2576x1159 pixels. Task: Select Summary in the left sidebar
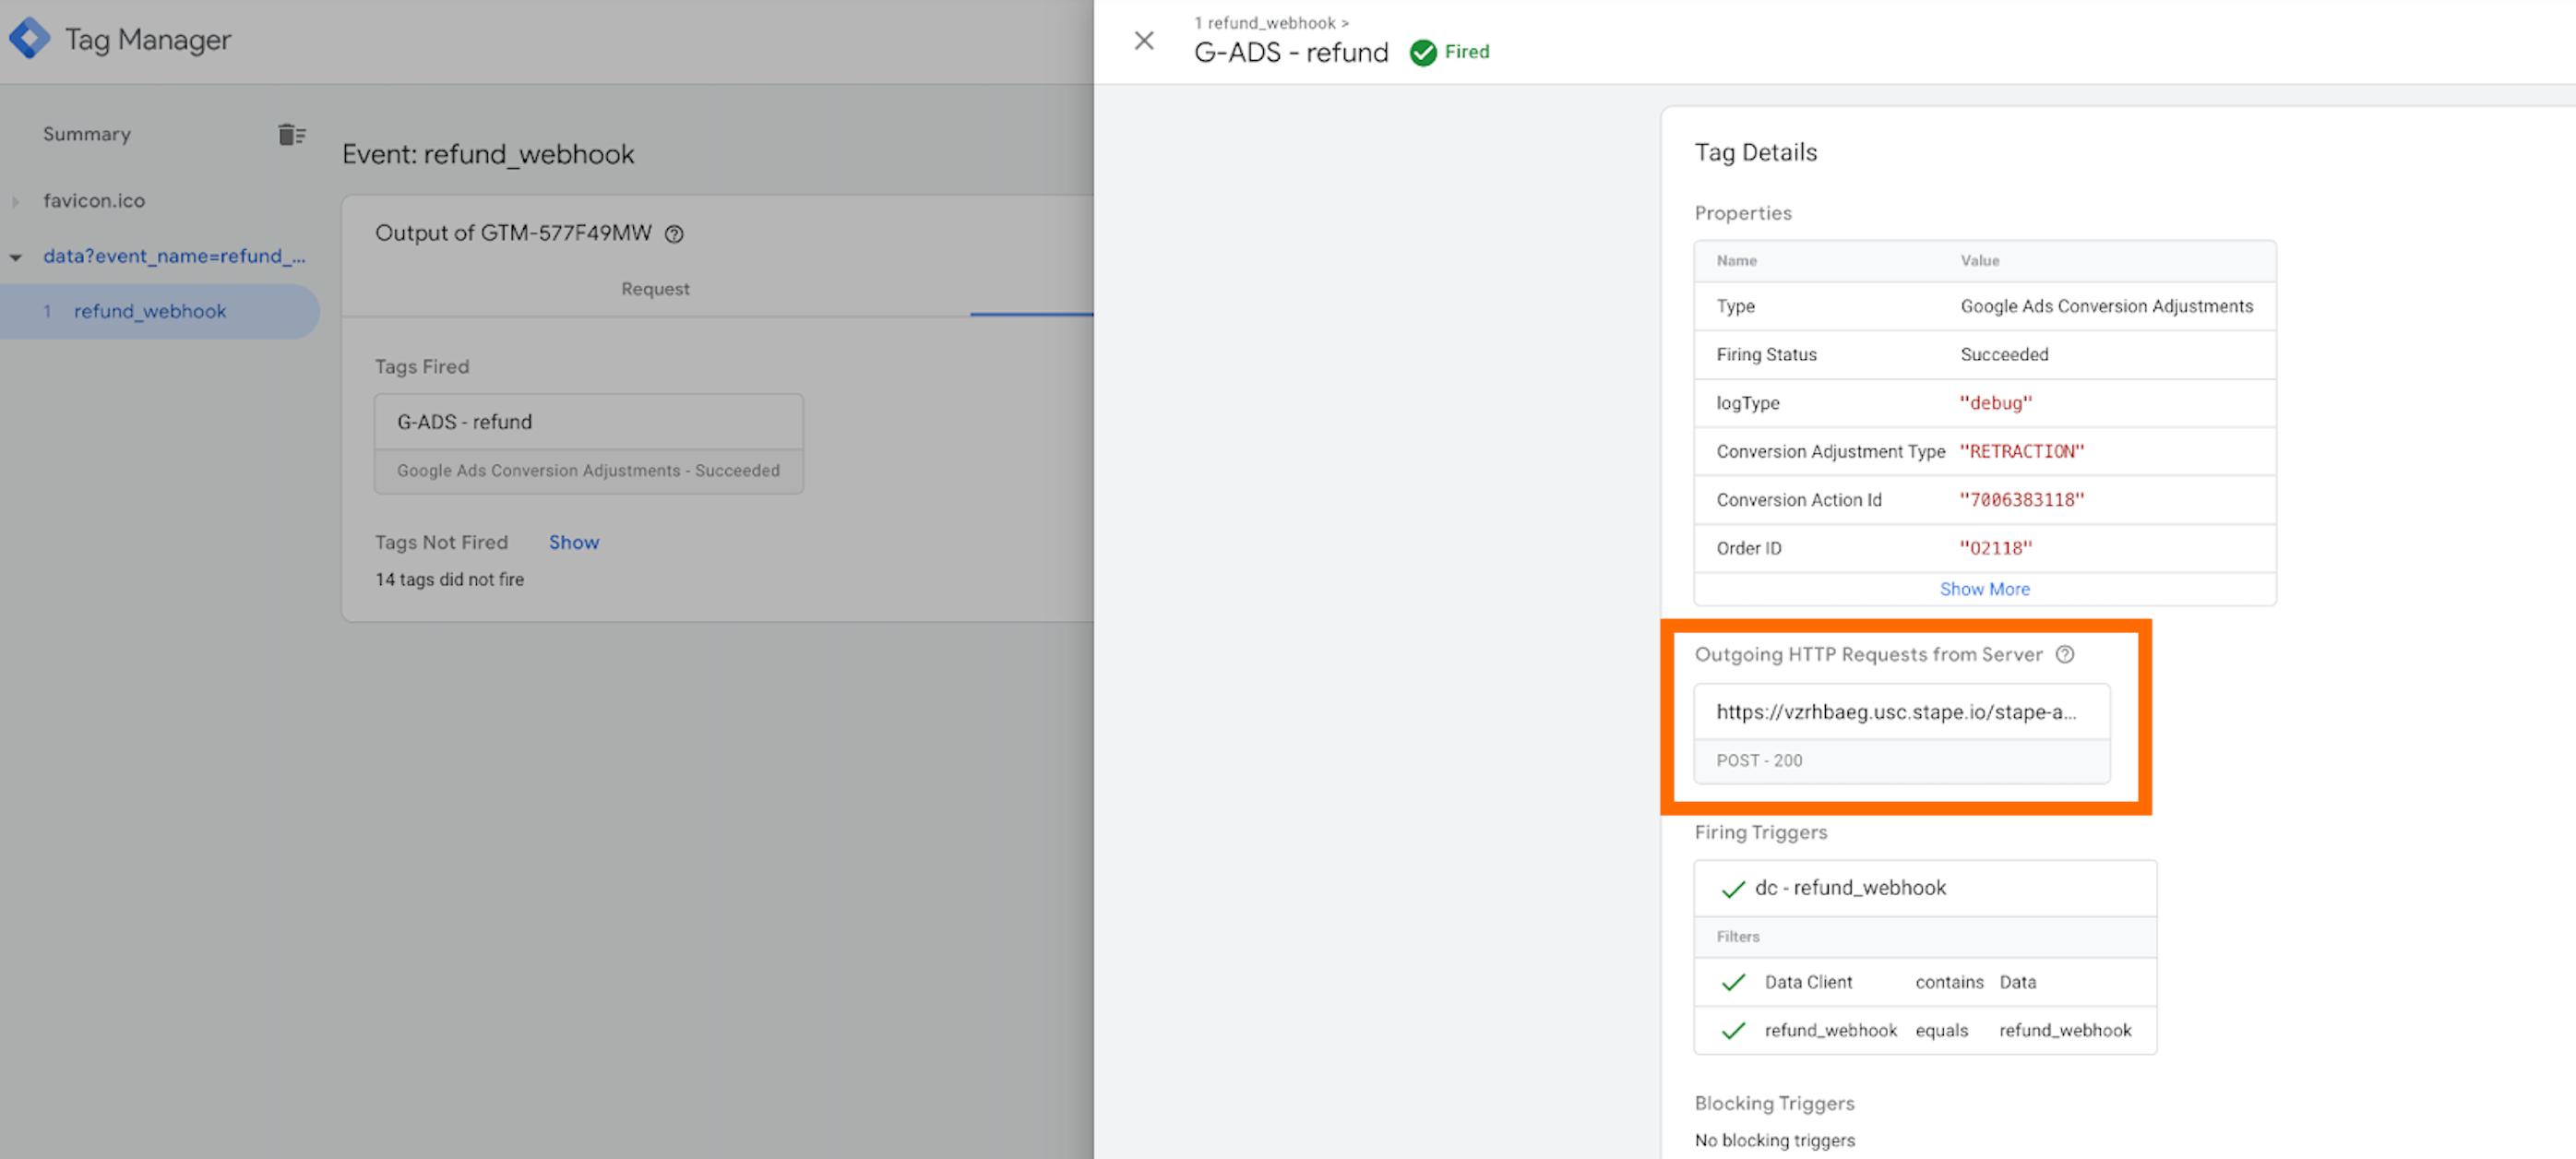click(x=87, y=134)
